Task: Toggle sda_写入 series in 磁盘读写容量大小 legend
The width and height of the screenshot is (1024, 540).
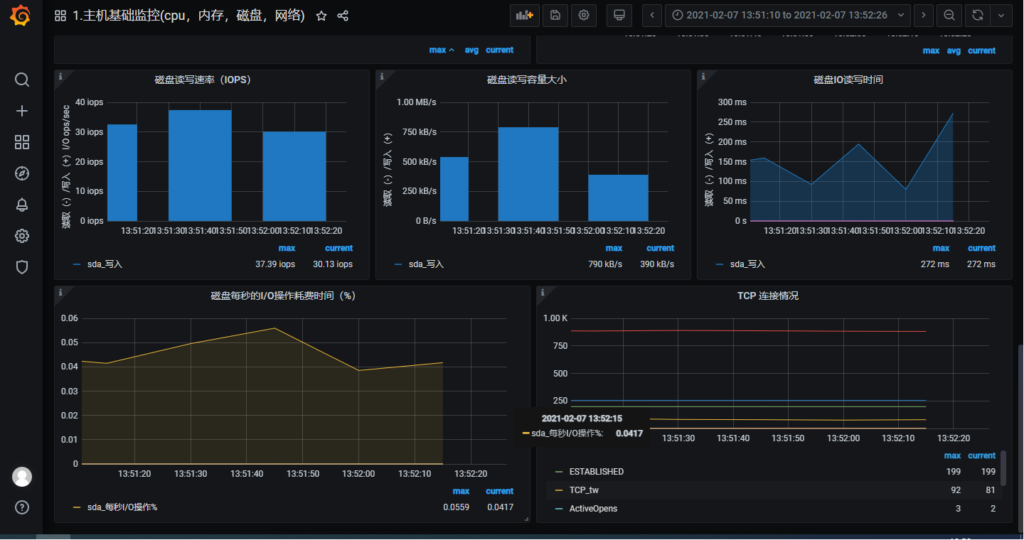Action: tap(426, 264)
